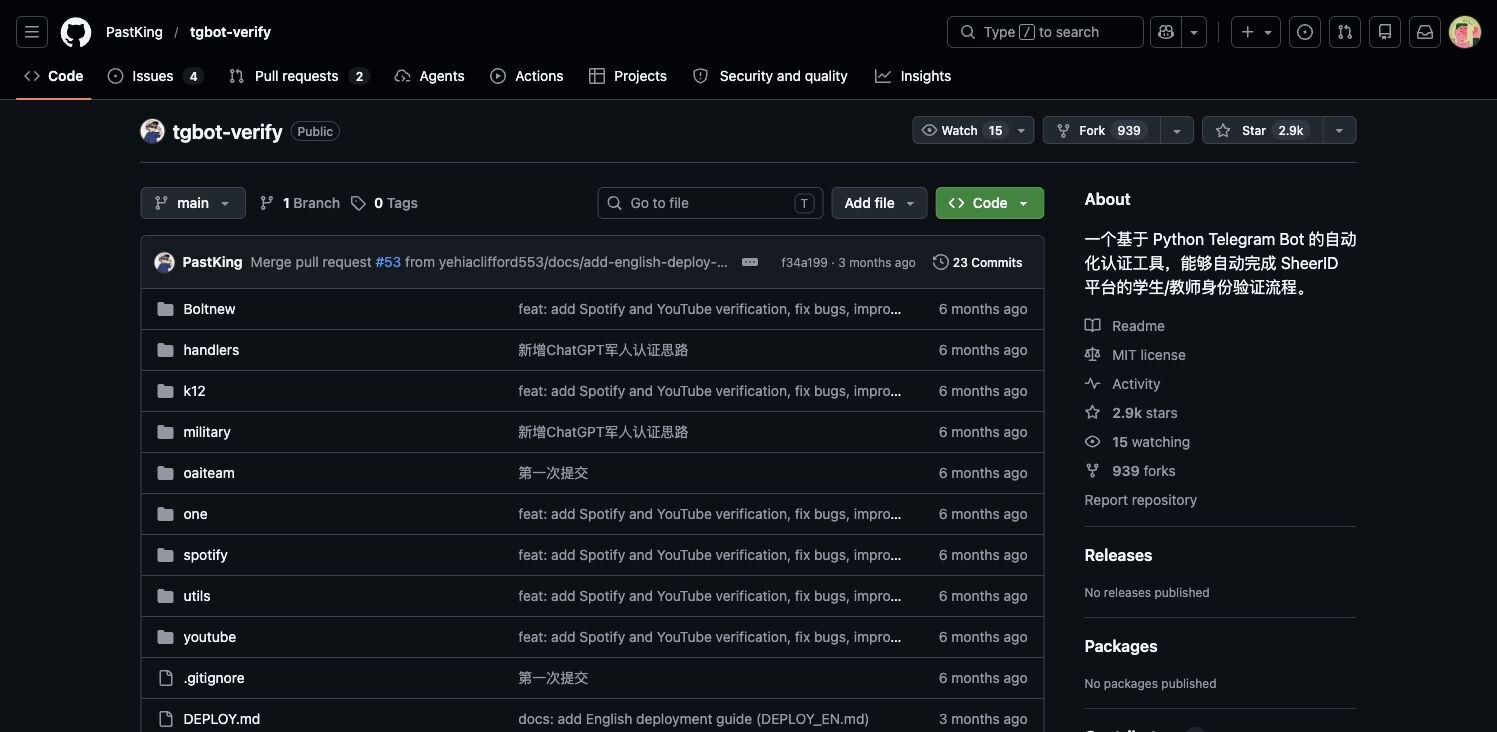The height and width of the screenshot is (732, 1497).
Task: Open the repositories icon in the header
Action: point(1385,32)
